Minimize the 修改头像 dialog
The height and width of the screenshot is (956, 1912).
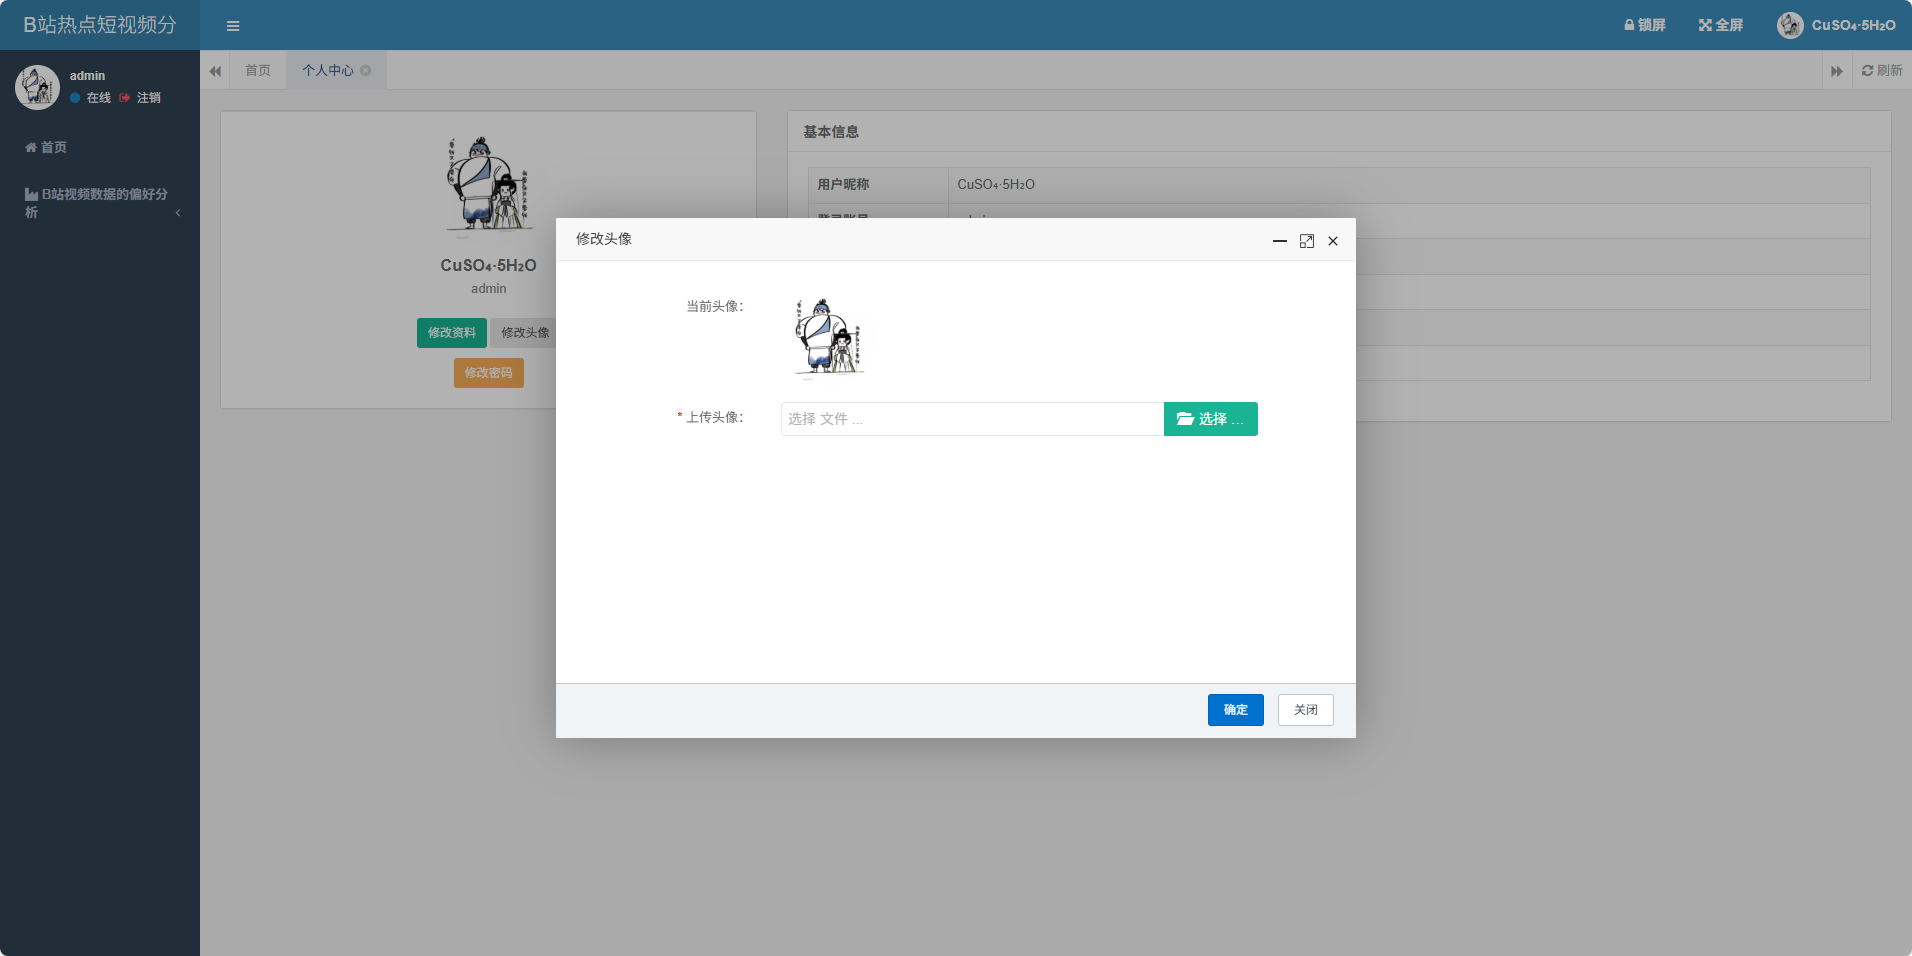(x=1279, y=241)
